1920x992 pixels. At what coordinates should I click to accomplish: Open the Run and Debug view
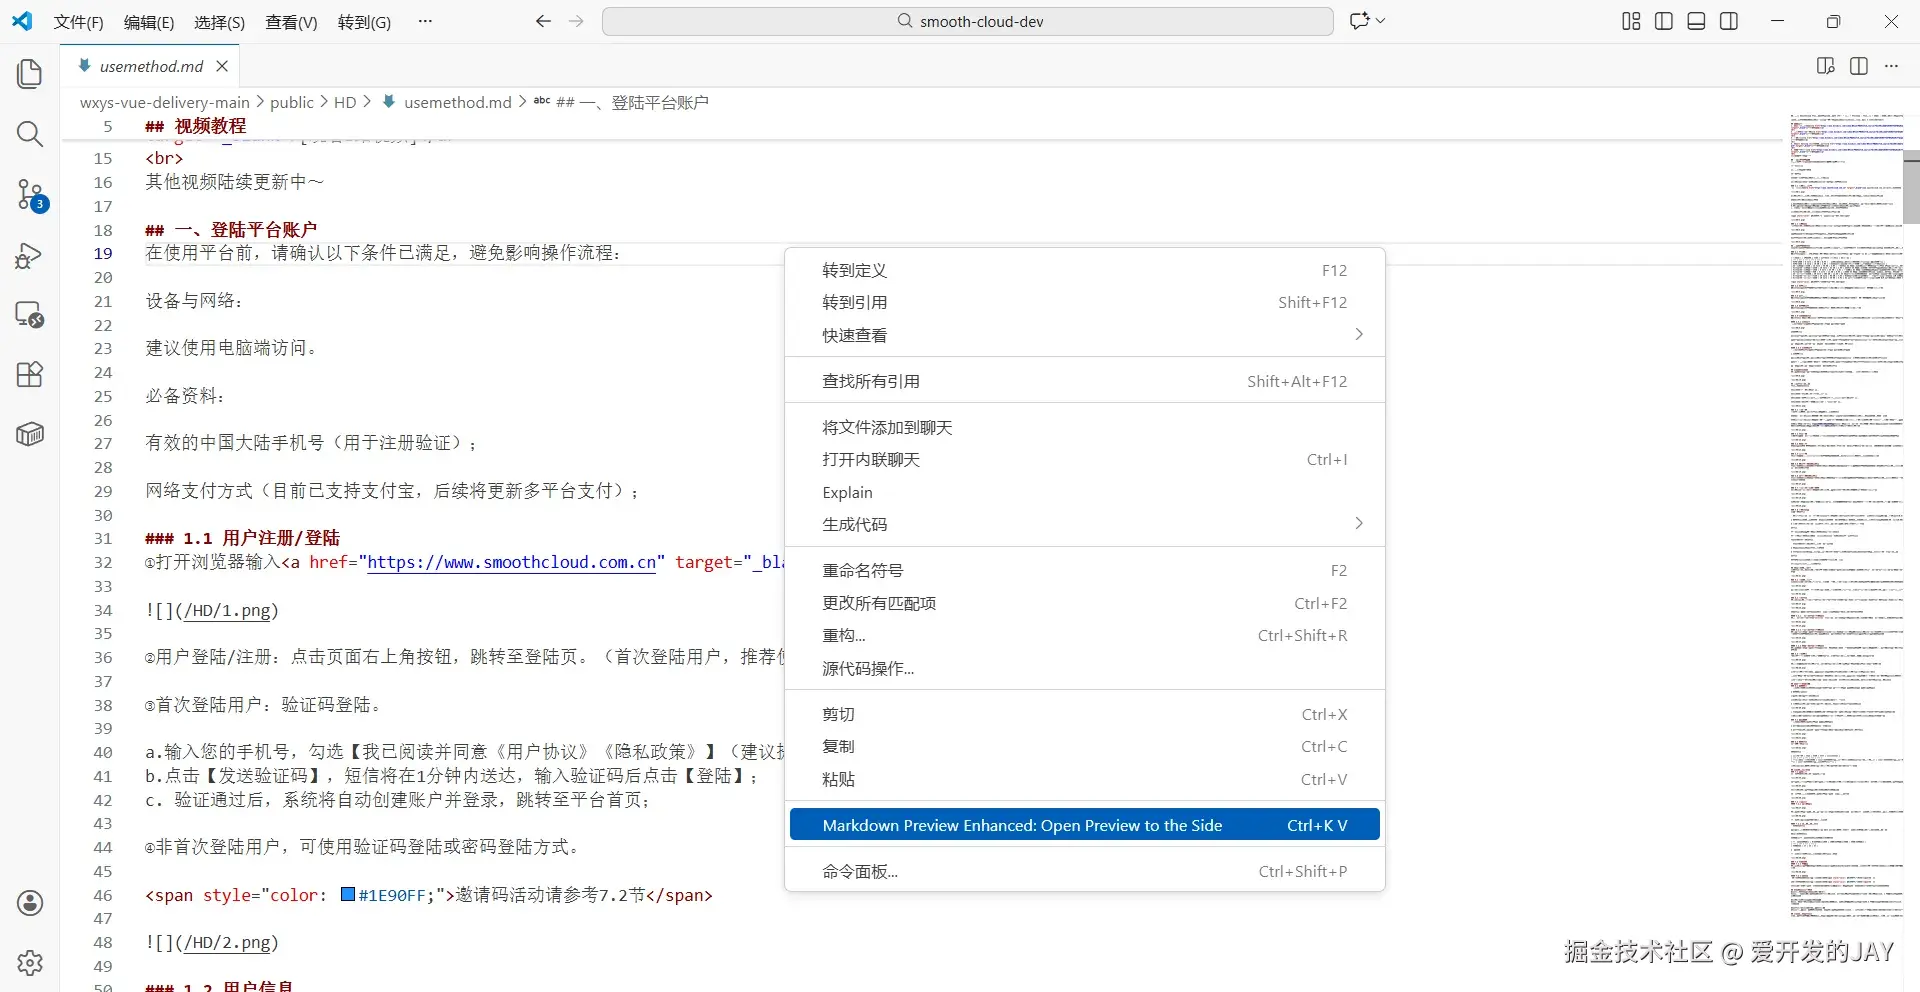[x=30, y=256]
